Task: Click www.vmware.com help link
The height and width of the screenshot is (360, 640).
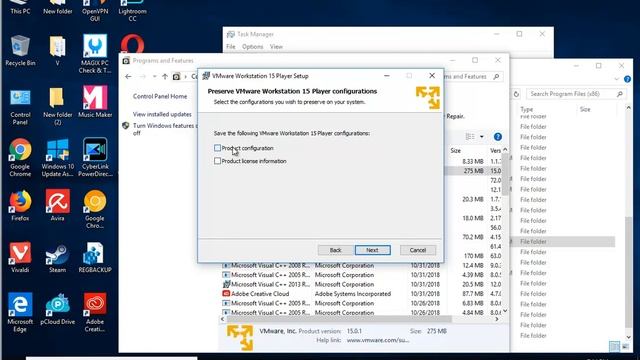Action: coord(378,340)
